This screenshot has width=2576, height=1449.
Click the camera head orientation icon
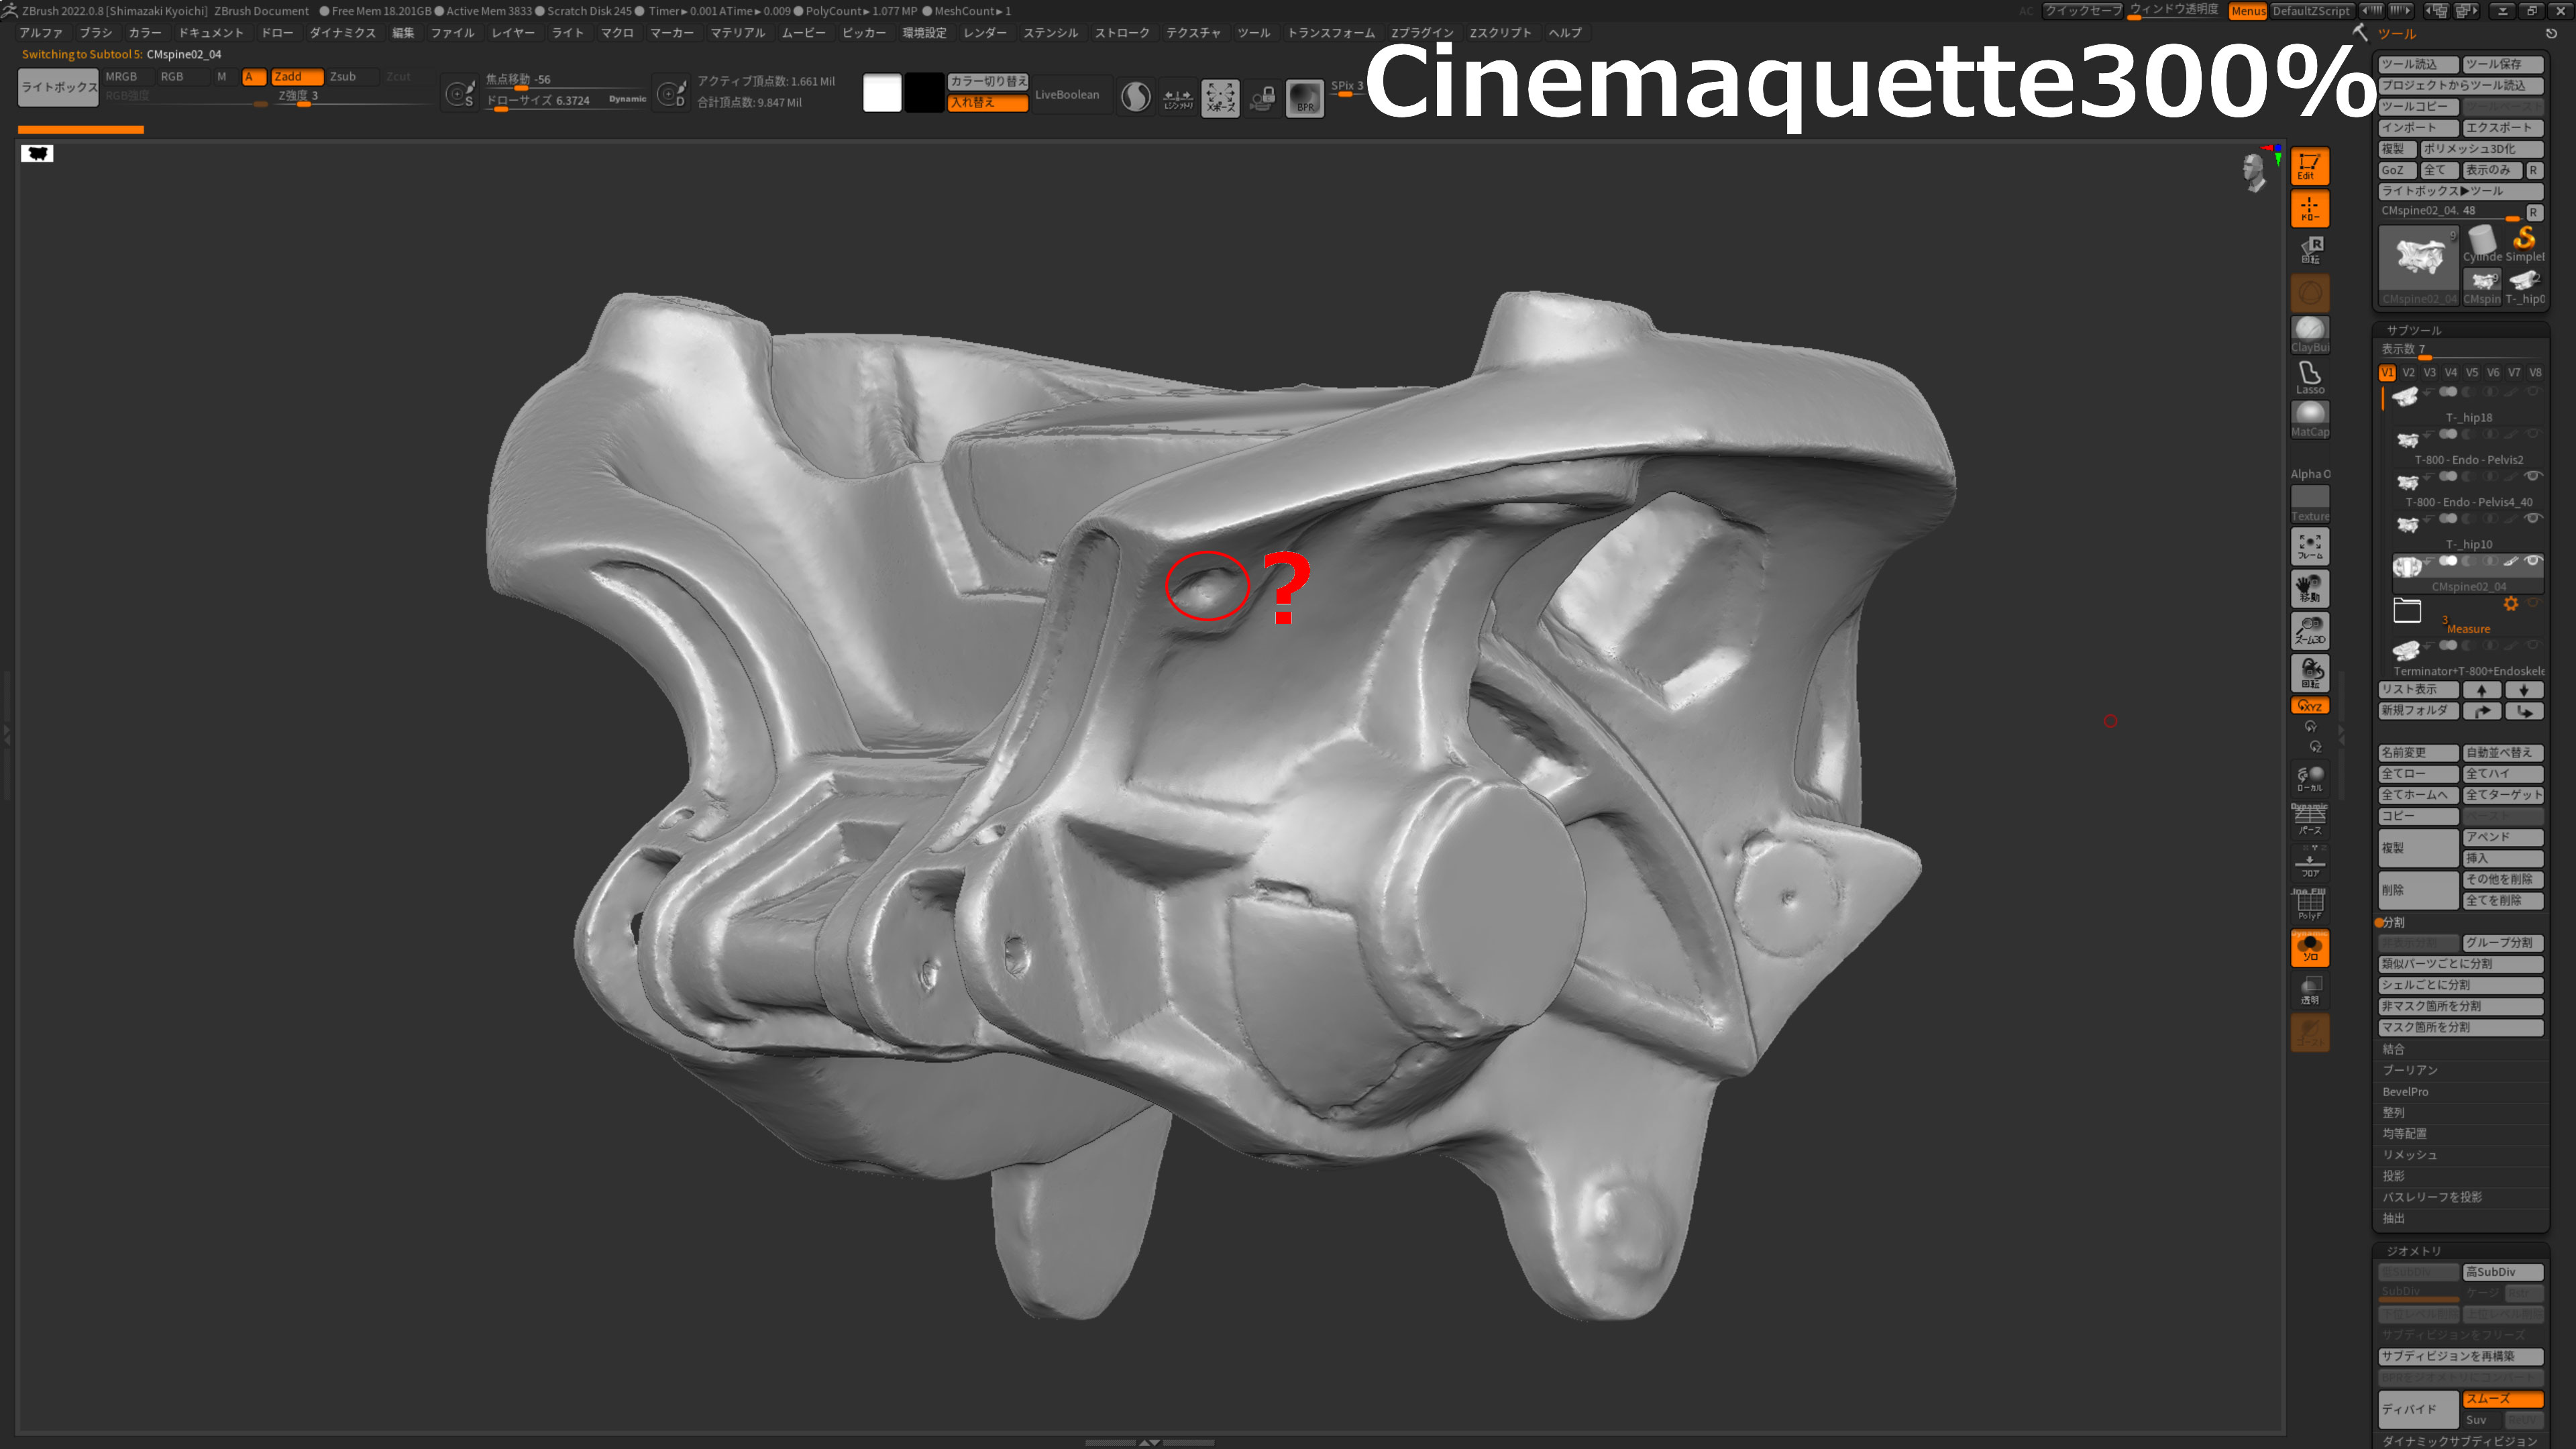point(2254,171)
